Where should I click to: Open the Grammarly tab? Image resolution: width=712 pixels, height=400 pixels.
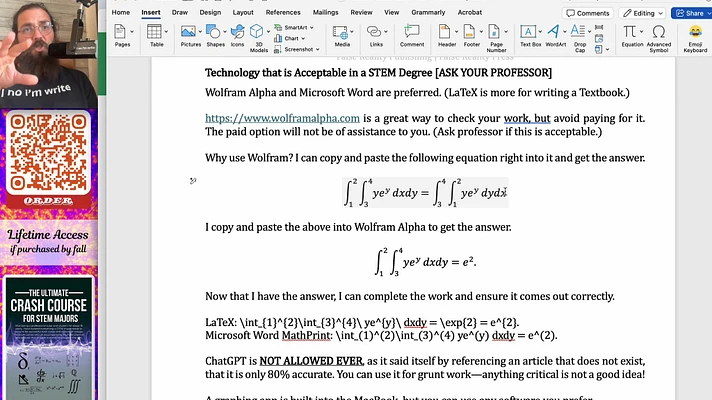[x=428, y=12]
